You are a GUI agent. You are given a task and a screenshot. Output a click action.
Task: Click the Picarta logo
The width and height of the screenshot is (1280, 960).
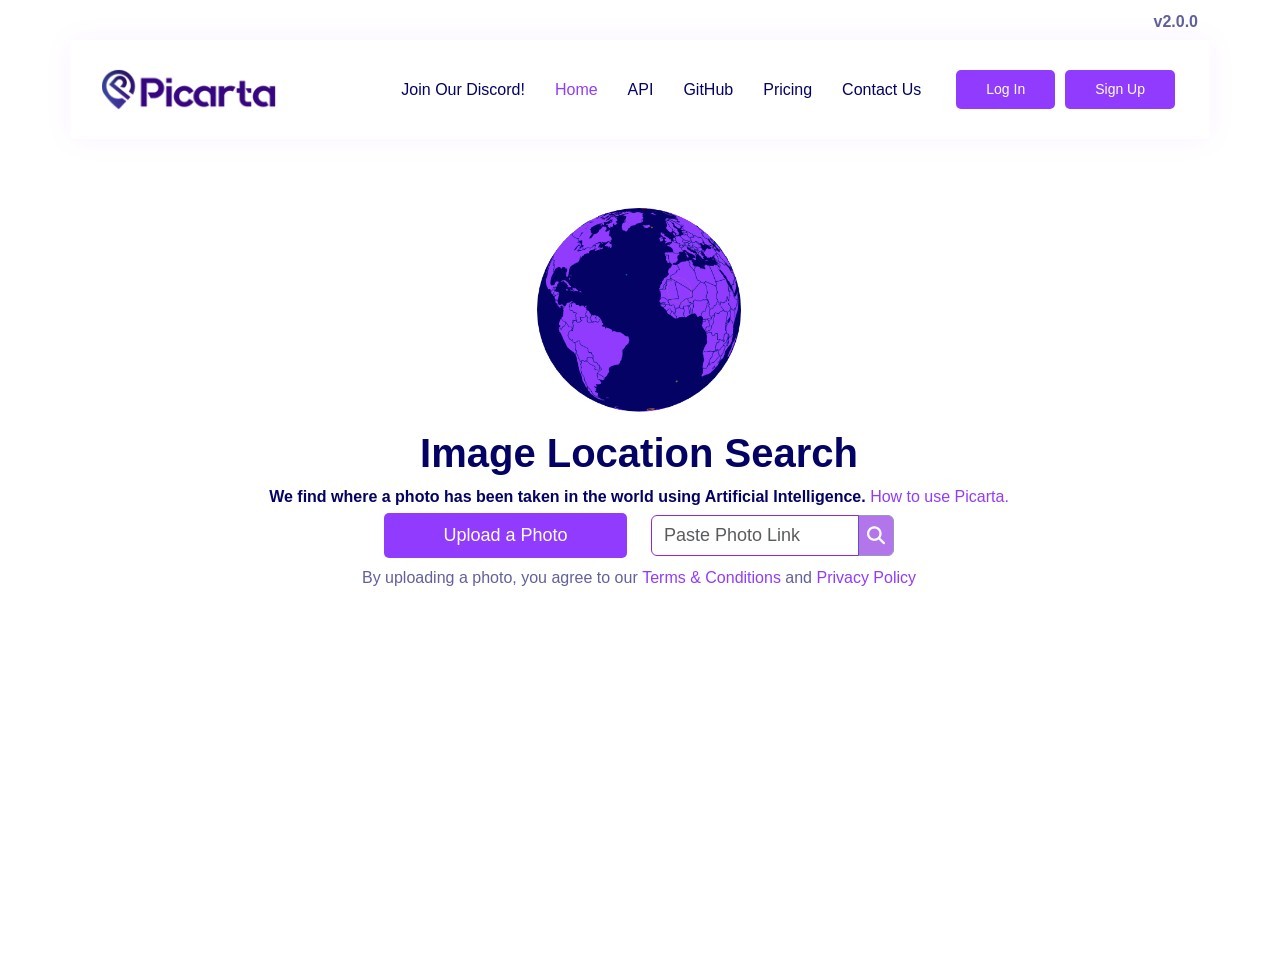(x=188, y=90)
